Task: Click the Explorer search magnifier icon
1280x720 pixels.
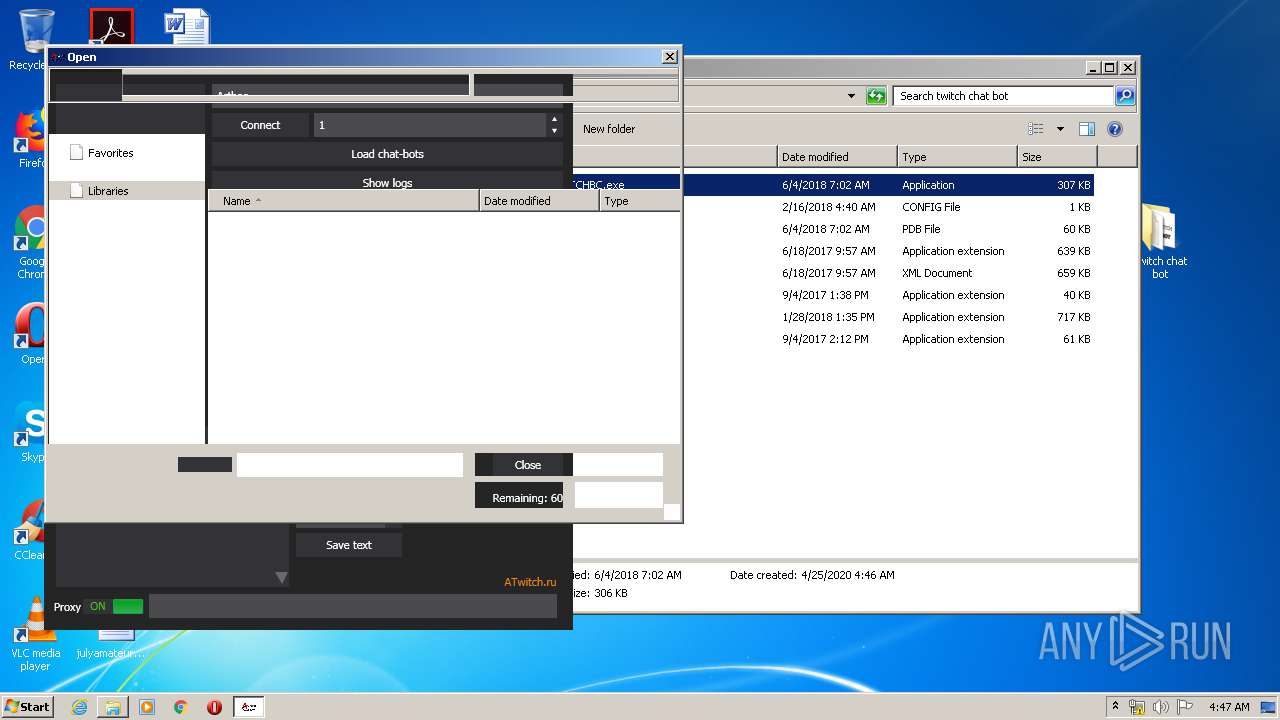Action: click(x=1125, y=96)
